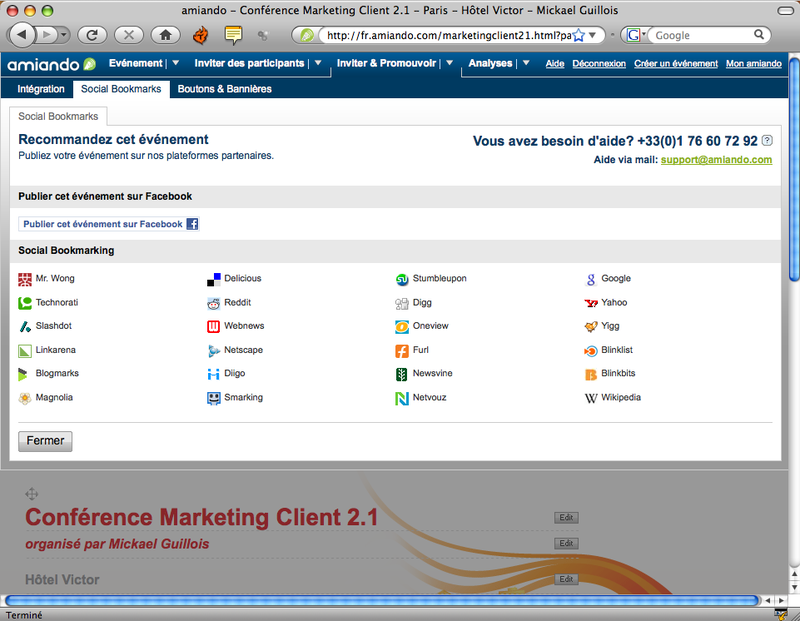
Task: Share on the Stumbleupon icon
Action: tap(402, 279)
